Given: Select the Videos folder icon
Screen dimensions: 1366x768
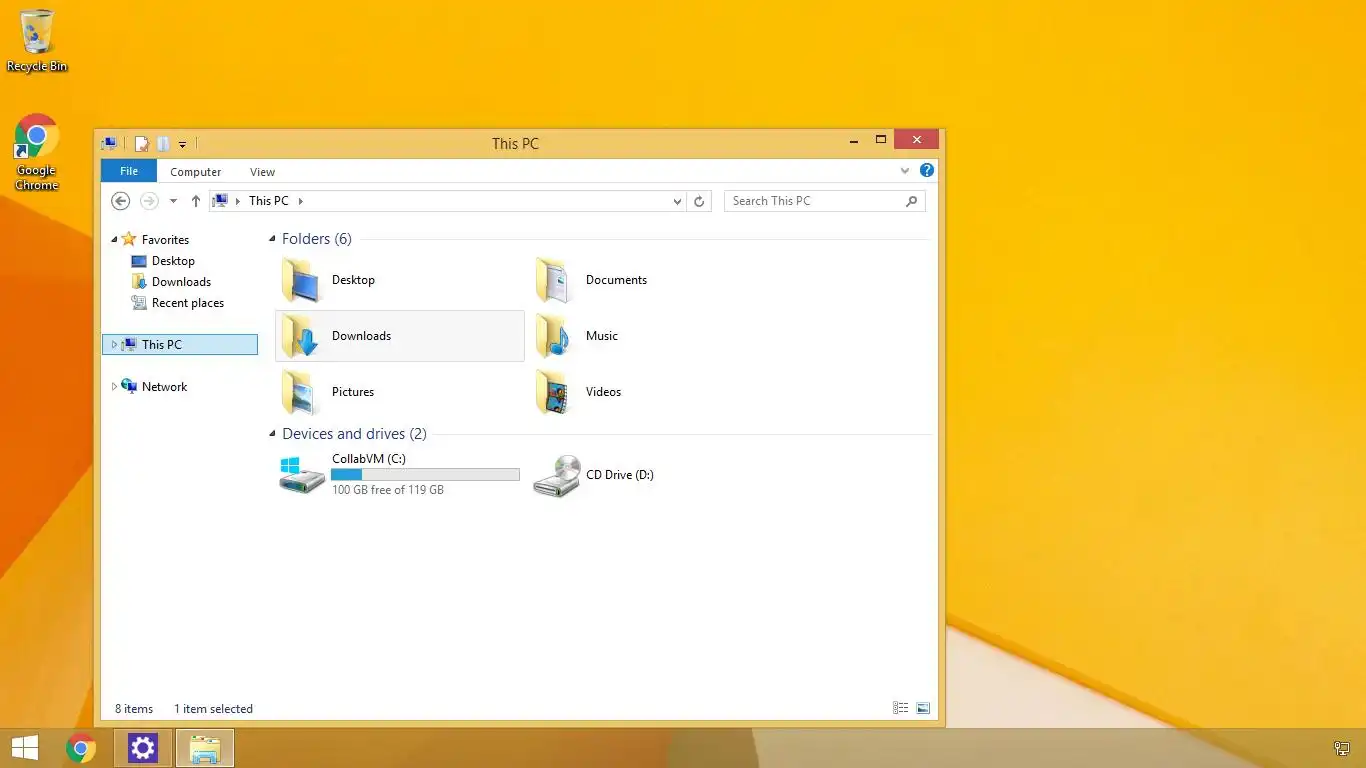Looking at the screenshot, I should click(554, 392).
